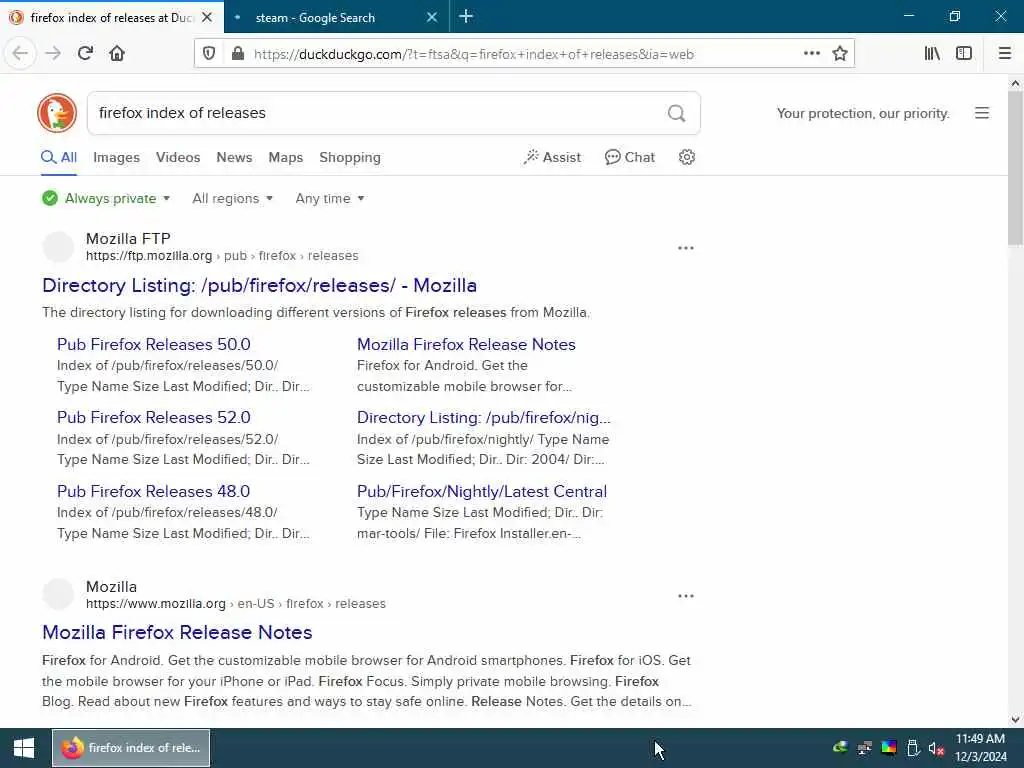The height and width of the screenshot is (768, 1024).
Task: Close the DuckDuckGo search tab
Action: pyautogui.click(x=207, y=18)
